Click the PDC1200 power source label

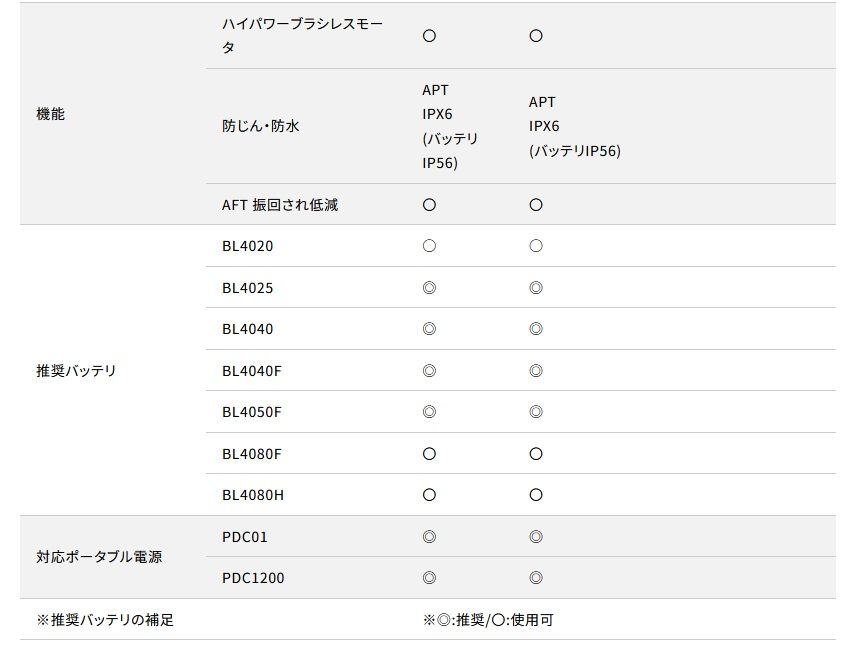tap(253, 578)
